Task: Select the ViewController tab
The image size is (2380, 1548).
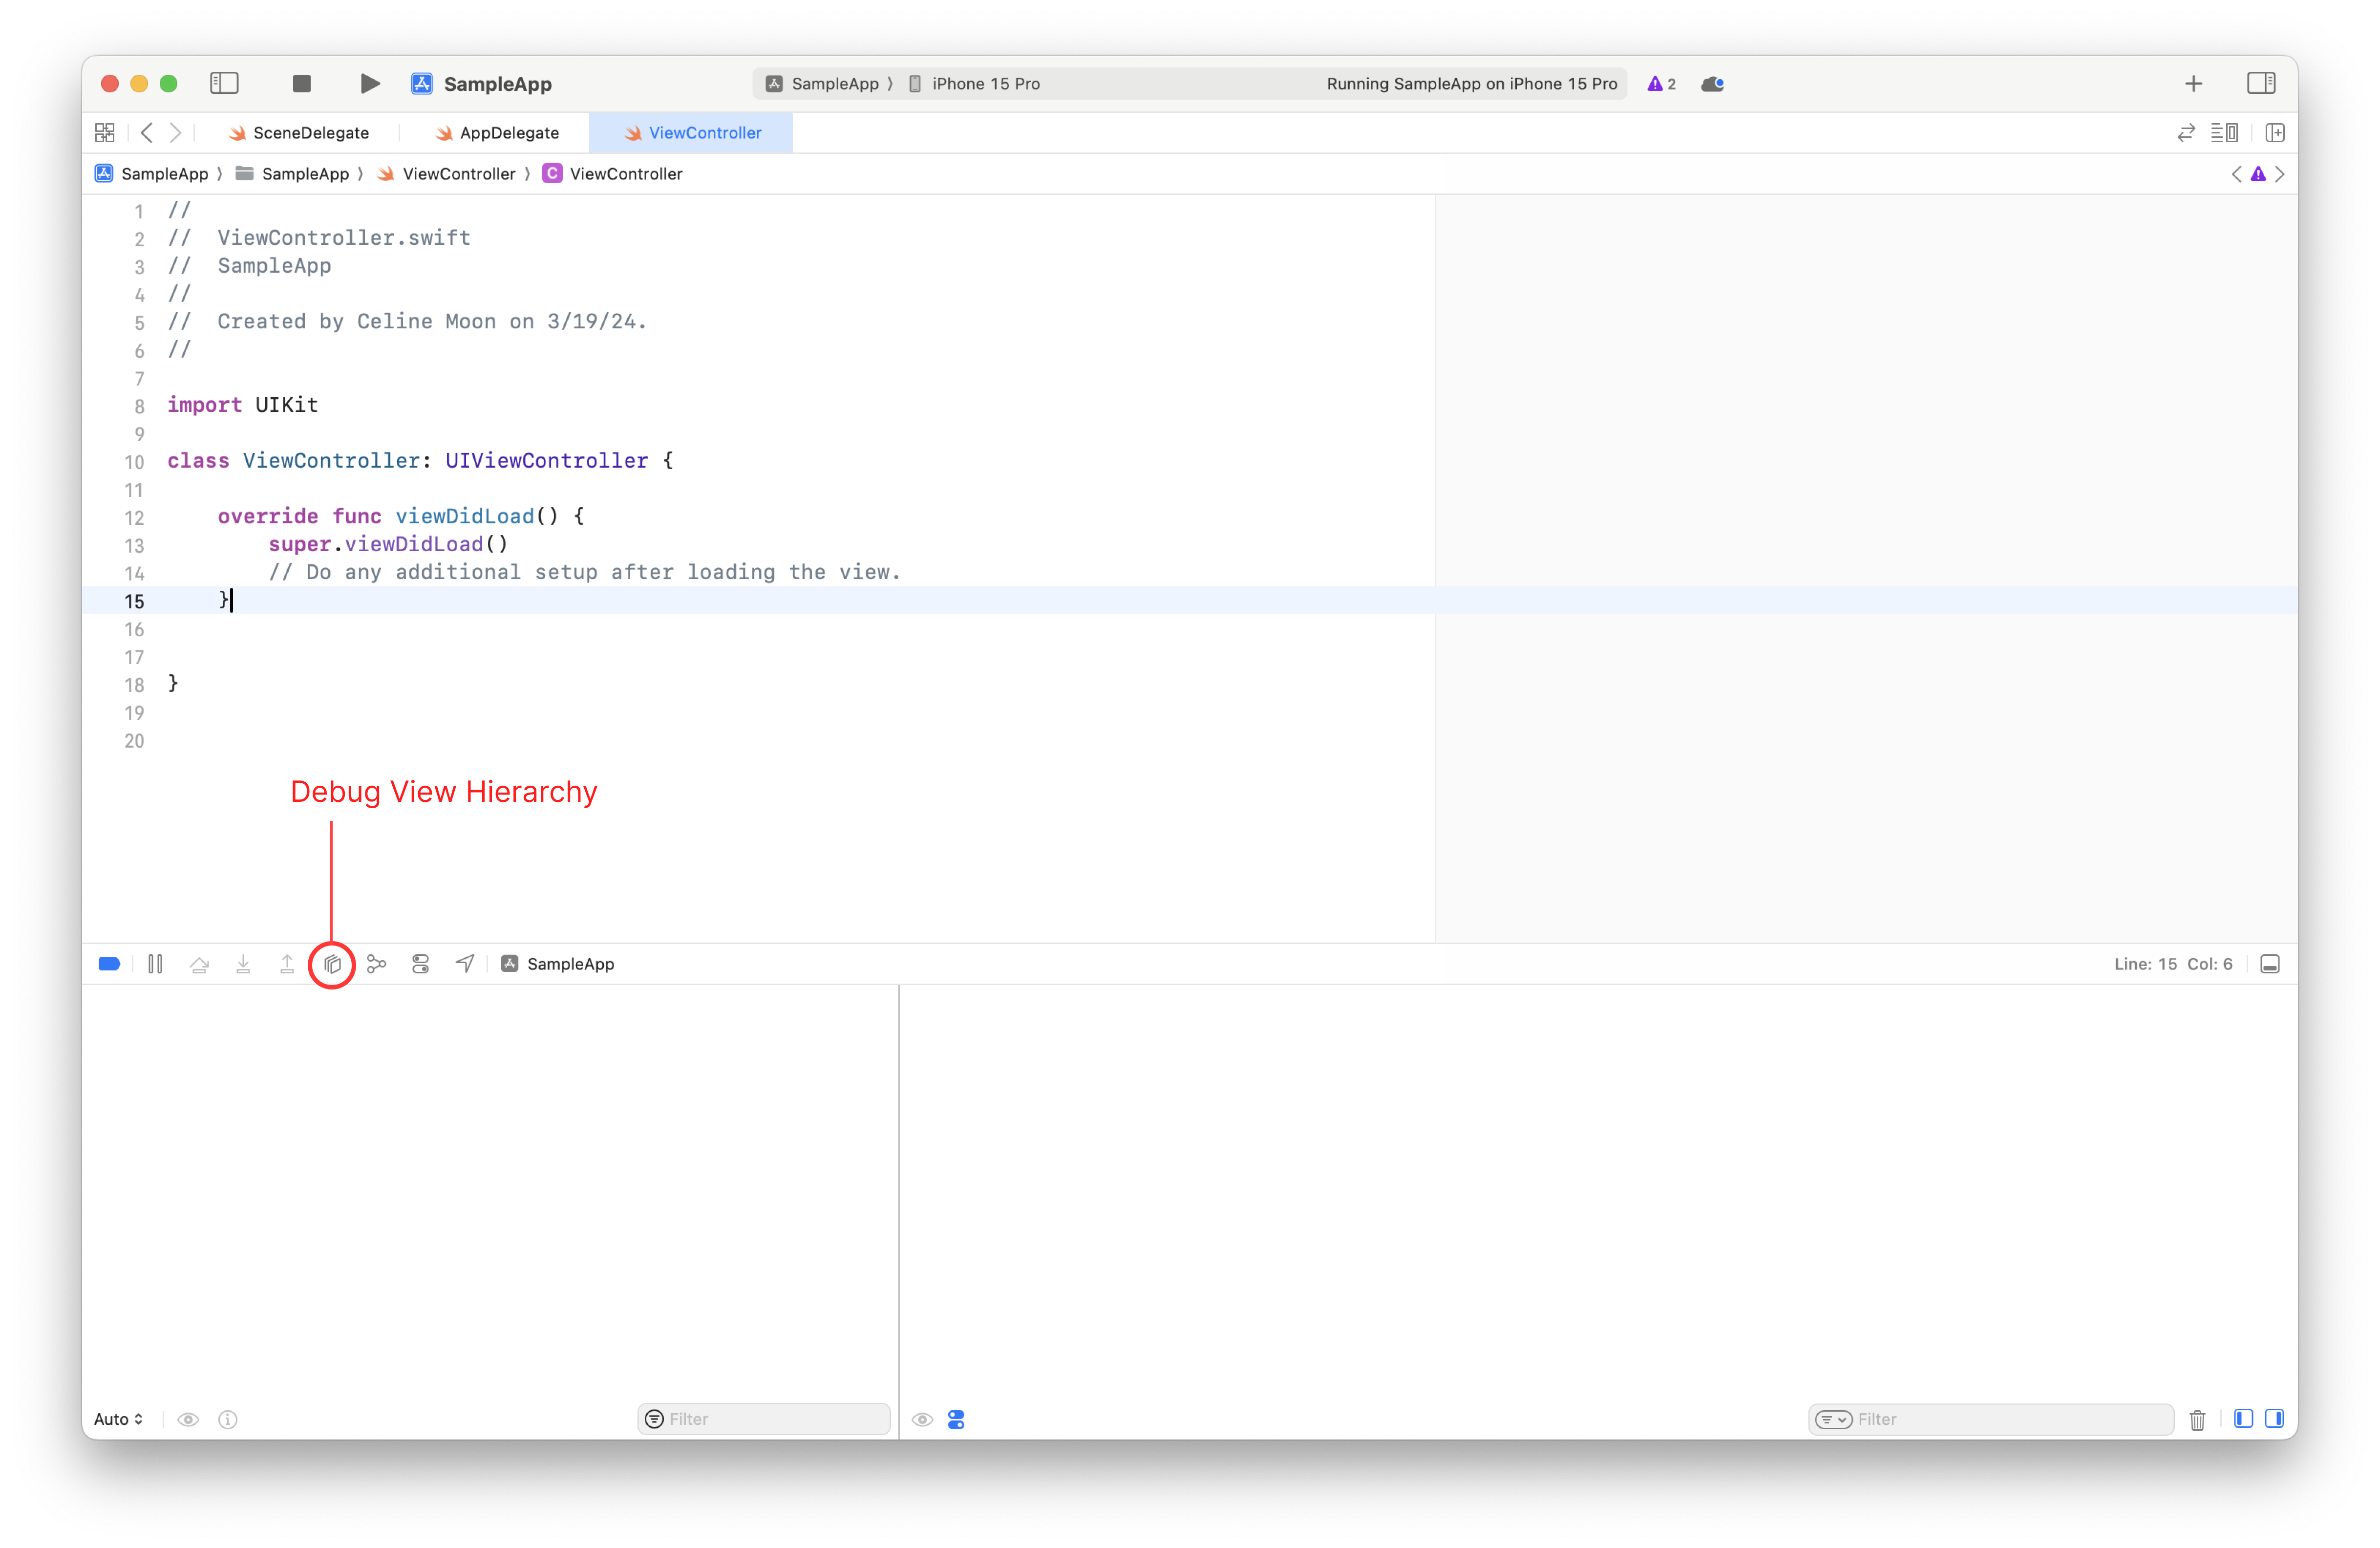Action: pyautogui.click(x=692, y=133)
